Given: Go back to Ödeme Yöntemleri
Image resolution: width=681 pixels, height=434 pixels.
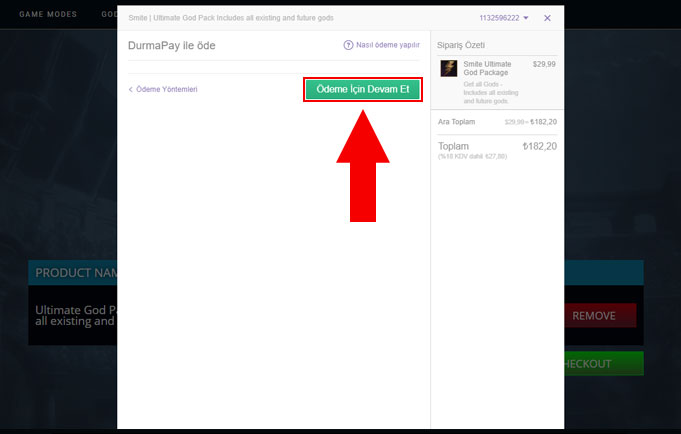Looking at the screenshot, I should [x=167, y=90].
